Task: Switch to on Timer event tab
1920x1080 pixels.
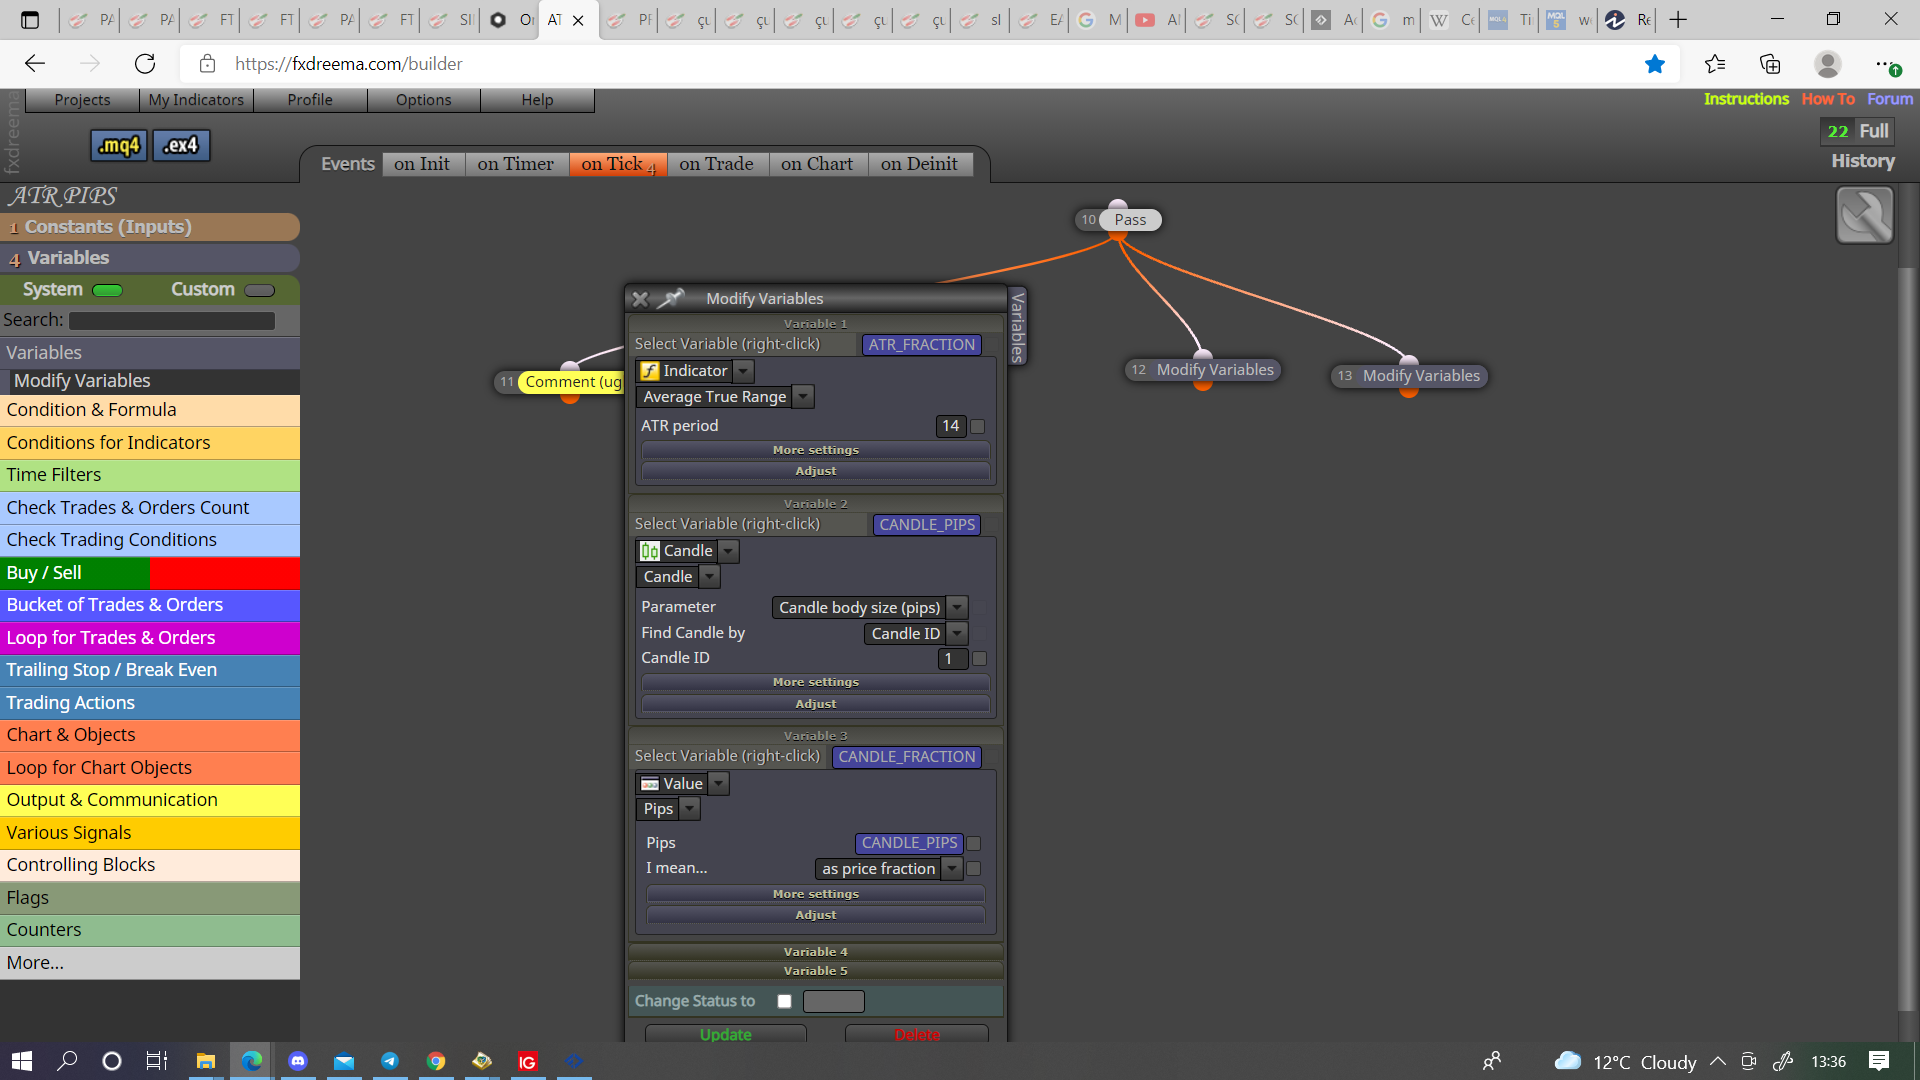Action: pyautogui.click(x=516, y=164)
